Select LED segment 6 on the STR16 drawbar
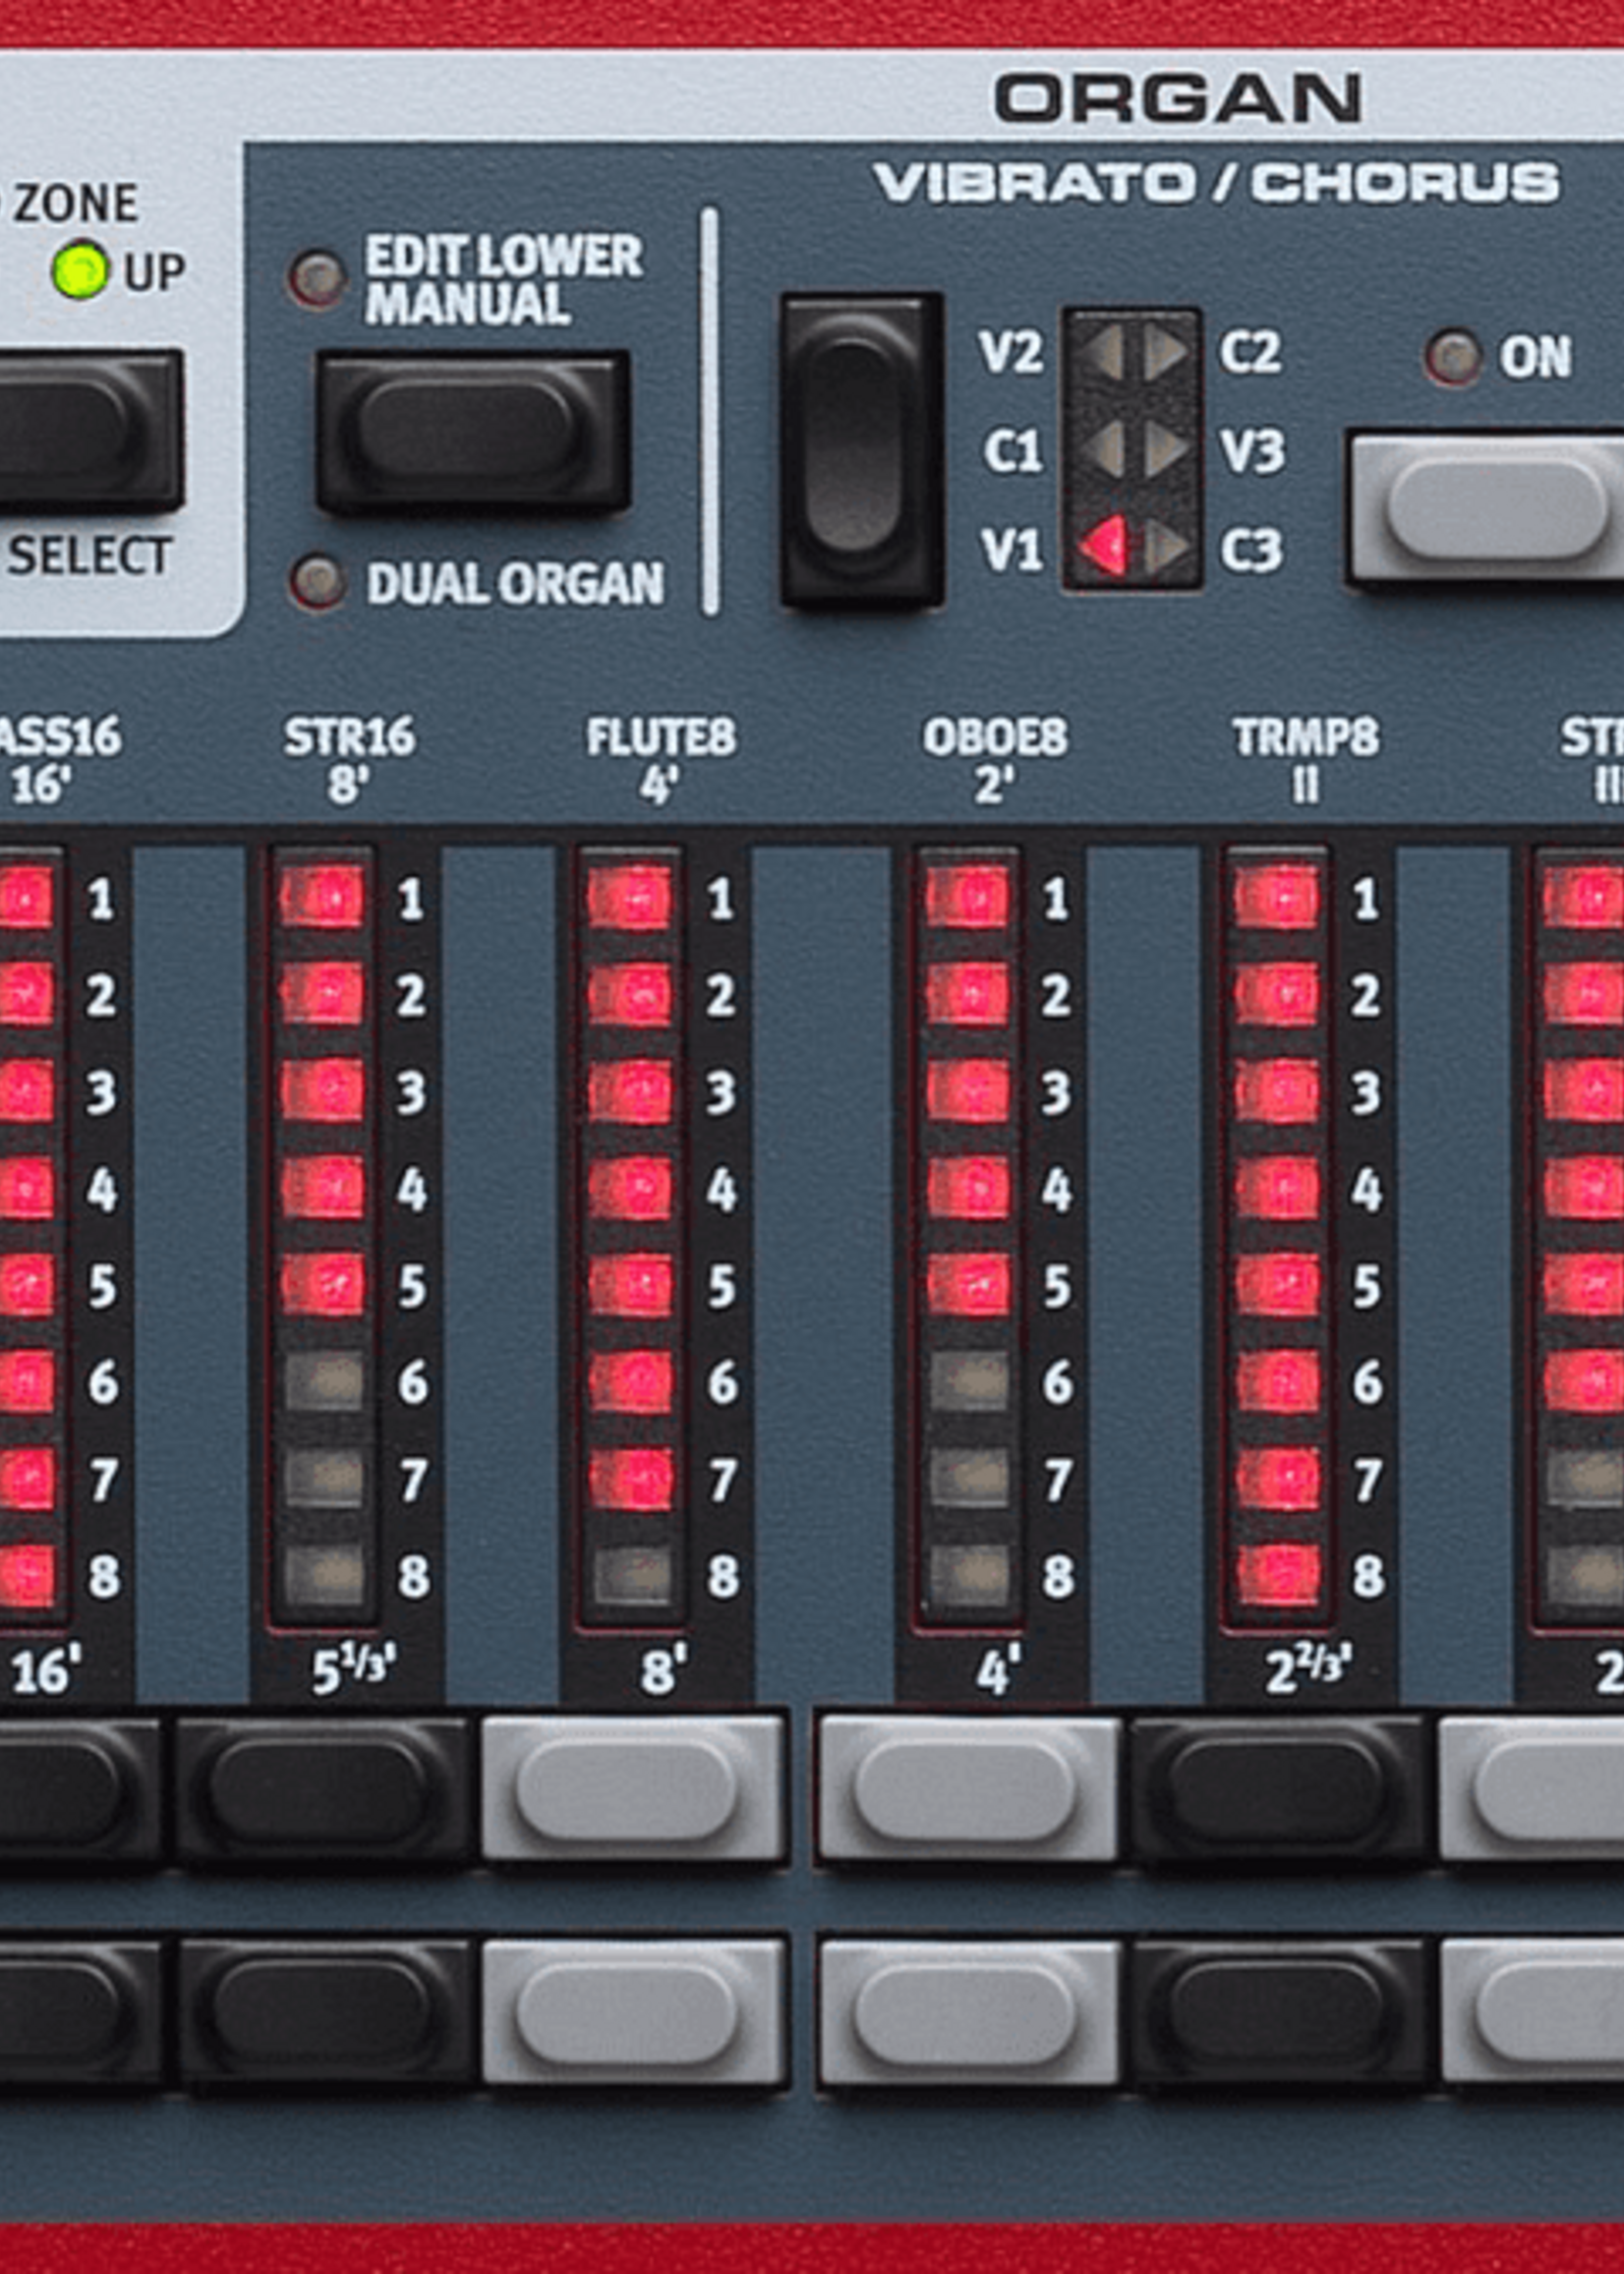The width and height of the screenshot is (1624, 2274). click(x=323, y=1381)
